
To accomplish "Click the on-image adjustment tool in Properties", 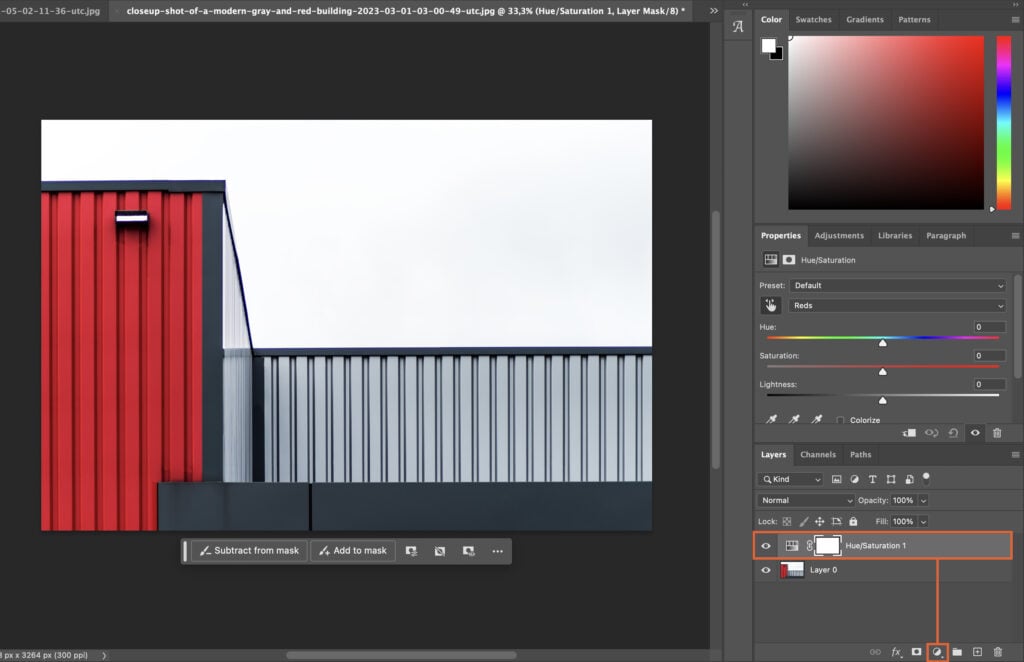I will click(x=770, y=306).
